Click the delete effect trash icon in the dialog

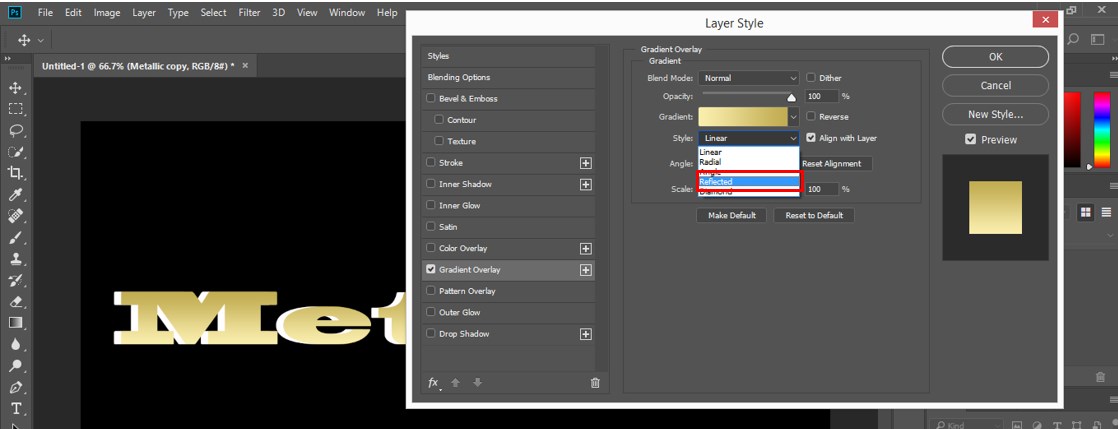[x=595, y=383]
